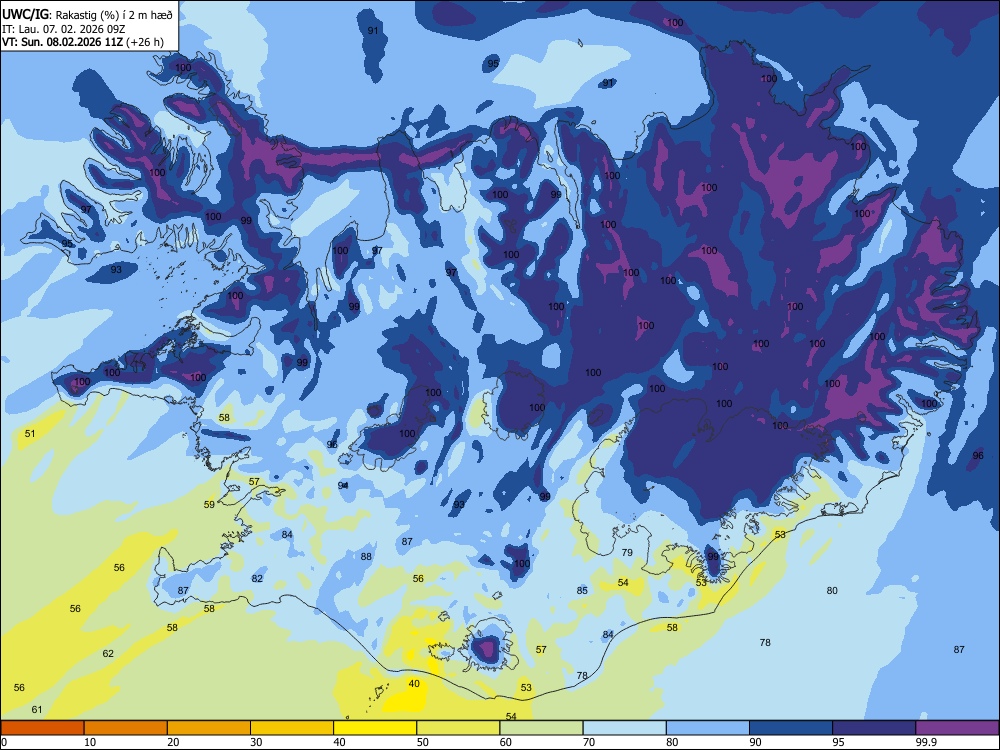The height and width of the screenshot is (750, 1000).
Task: Click the legend tick label '40' on the scale
Action: 340,742
